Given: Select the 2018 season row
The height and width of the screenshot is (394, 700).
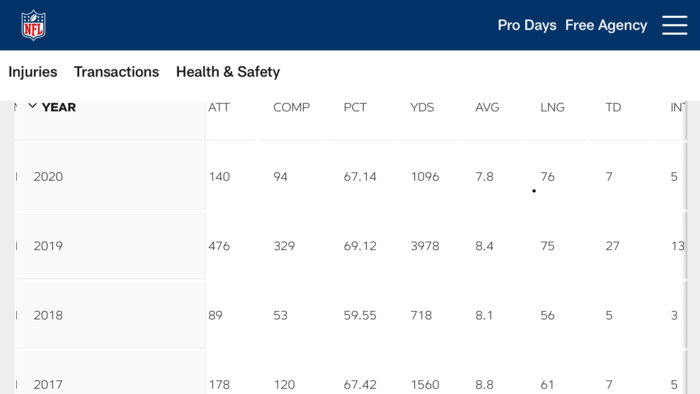Looking at the screenshot, I should point(350,315).
